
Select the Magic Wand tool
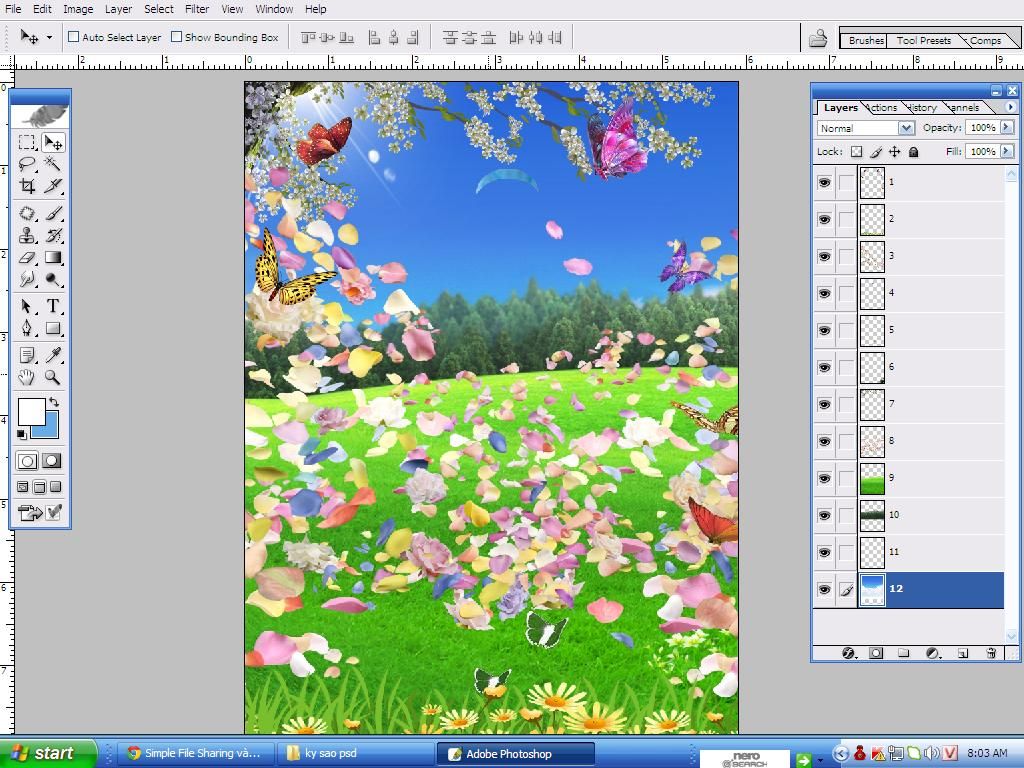[53, 164]
